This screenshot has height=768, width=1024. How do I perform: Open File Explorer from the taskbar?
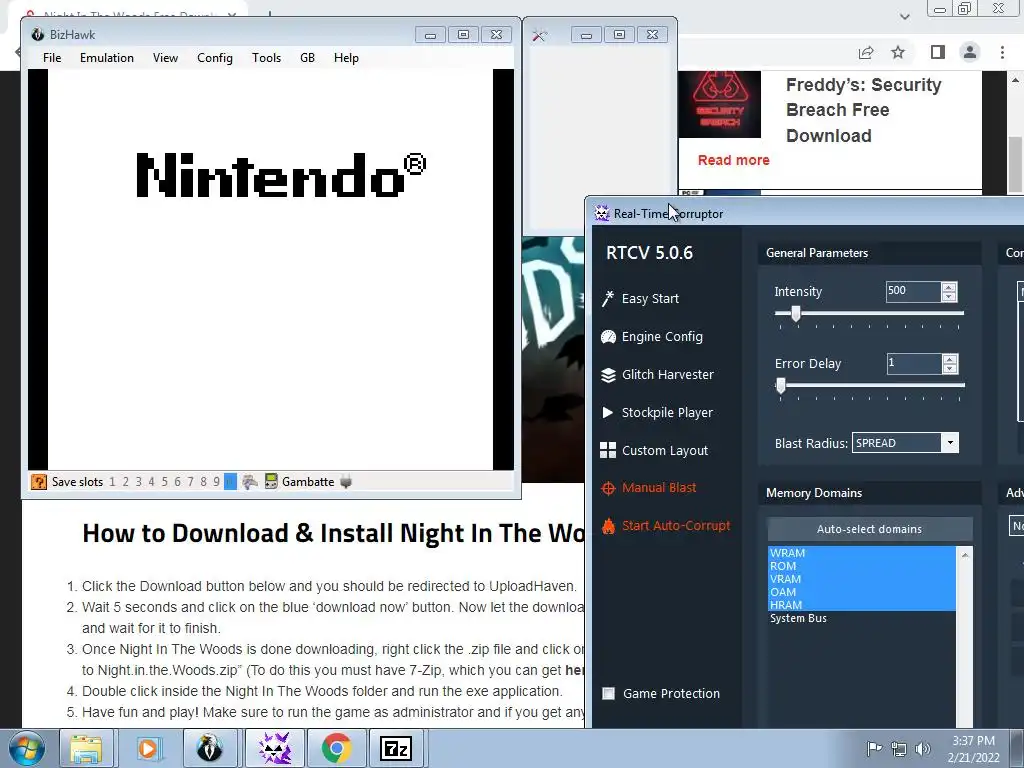click(86, 748)
